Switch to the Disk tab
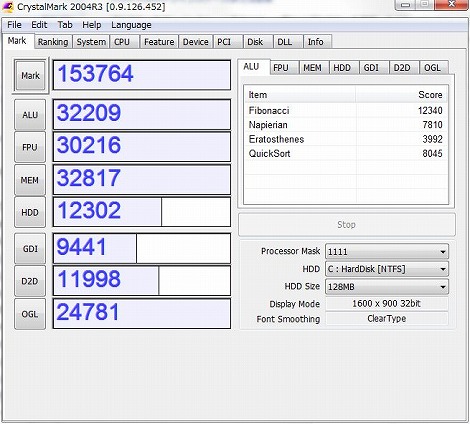The image size is (470, 424). 258,42
